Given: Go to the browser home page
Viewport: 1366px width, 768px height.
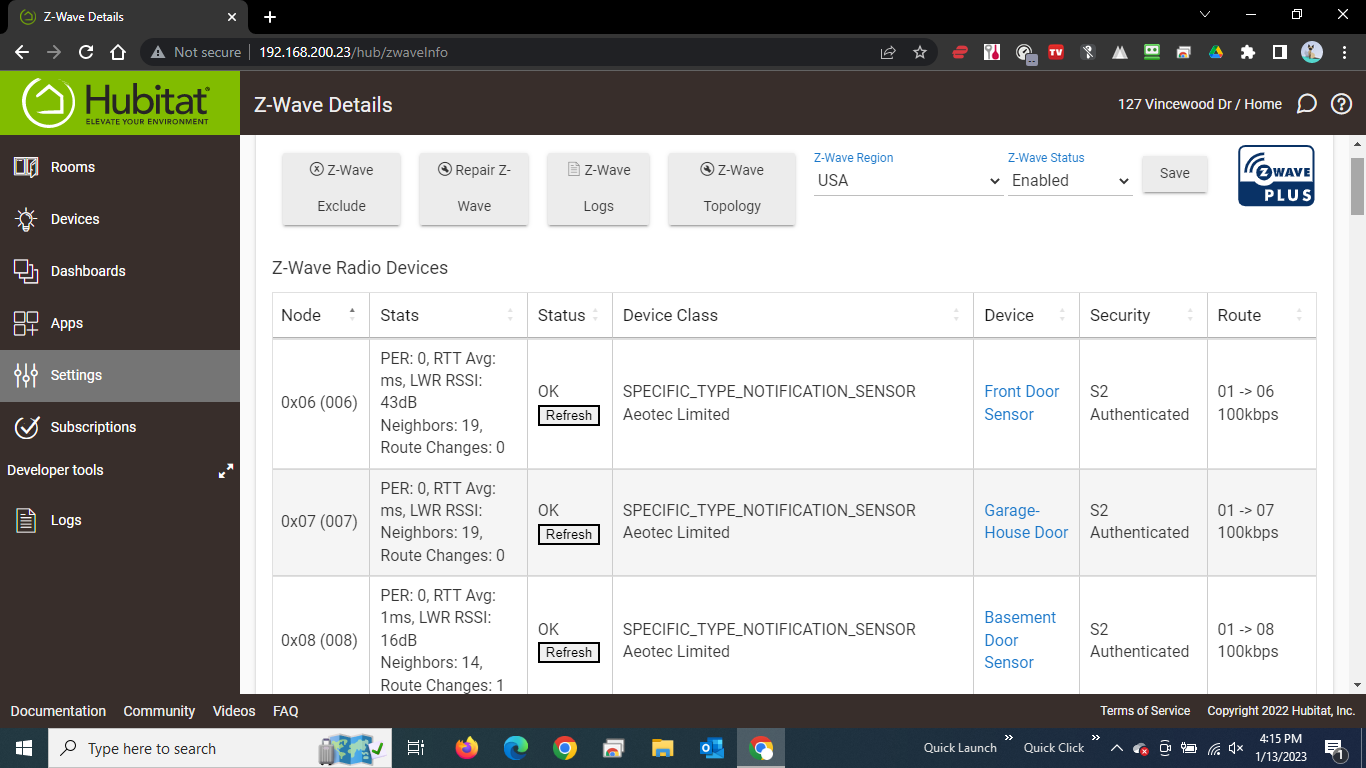Looking at the screenshot, I should coord(118,52).
